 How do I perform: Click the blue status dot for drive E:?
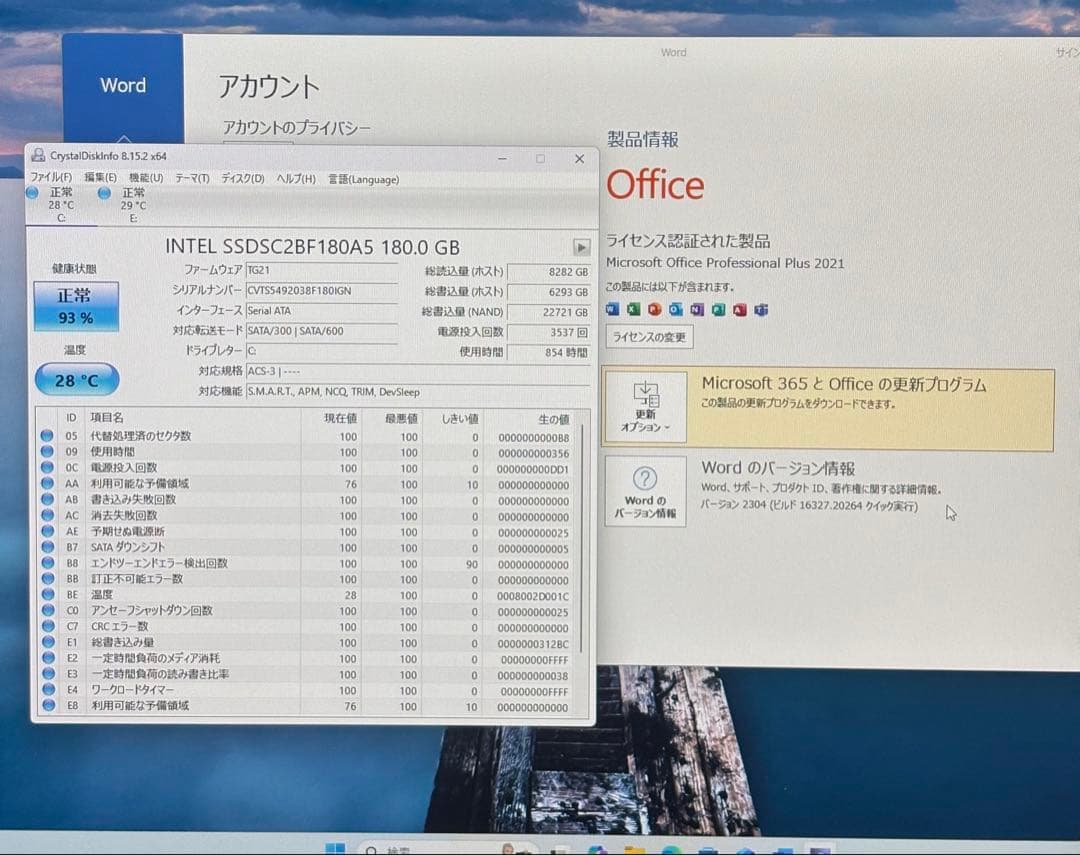[104, 193]
